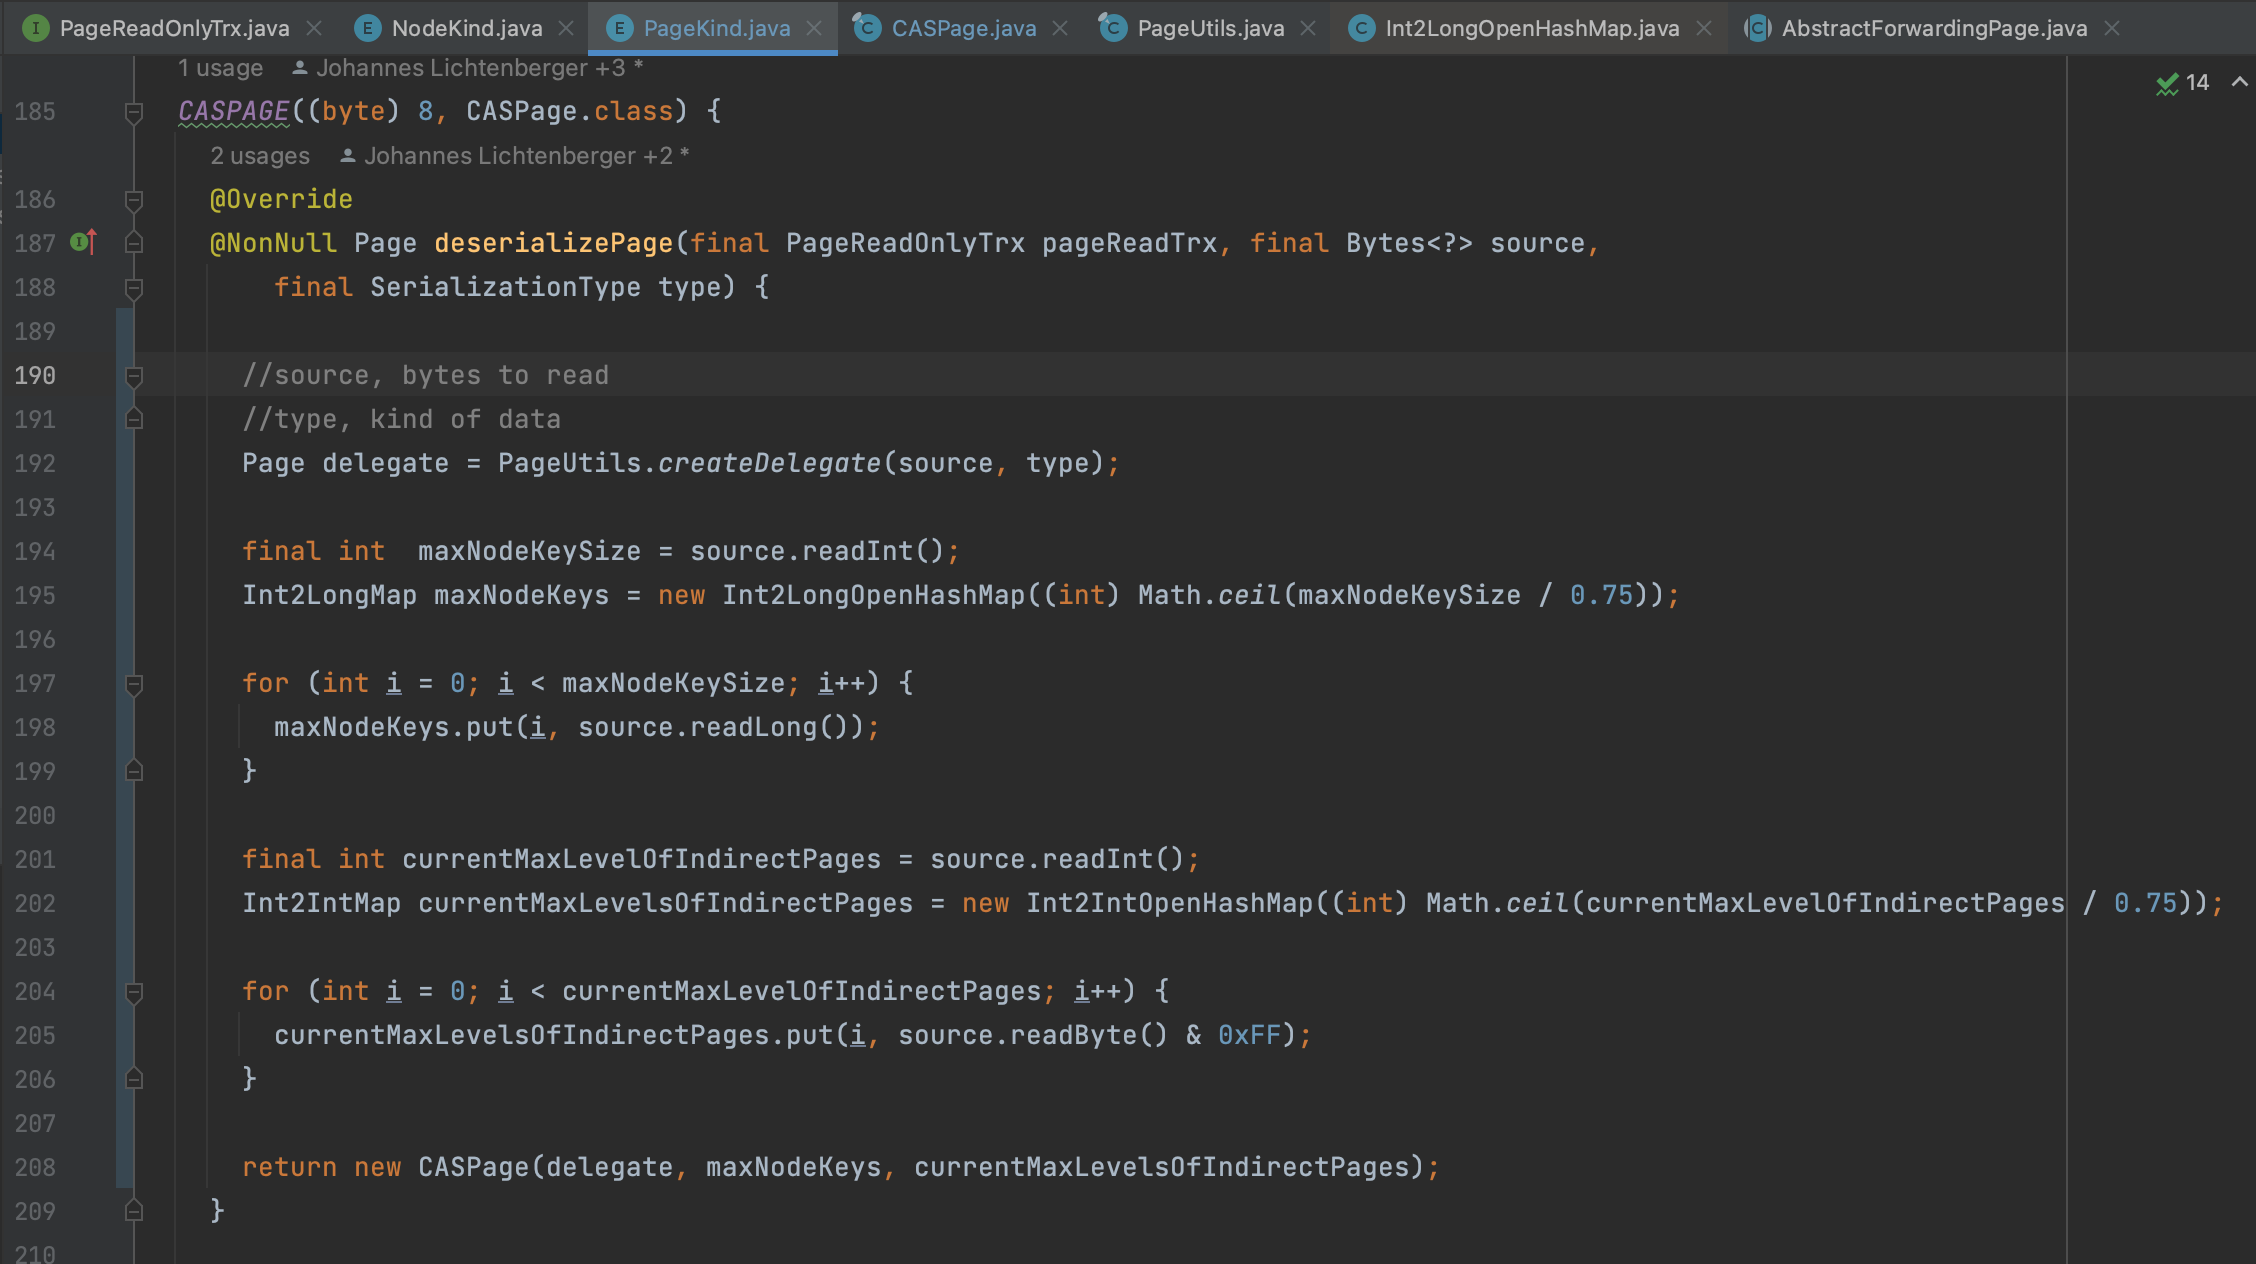Close the AbstractForwardingPage.java tab
The image size is (2256, 1264).
tap(2112, 28)
